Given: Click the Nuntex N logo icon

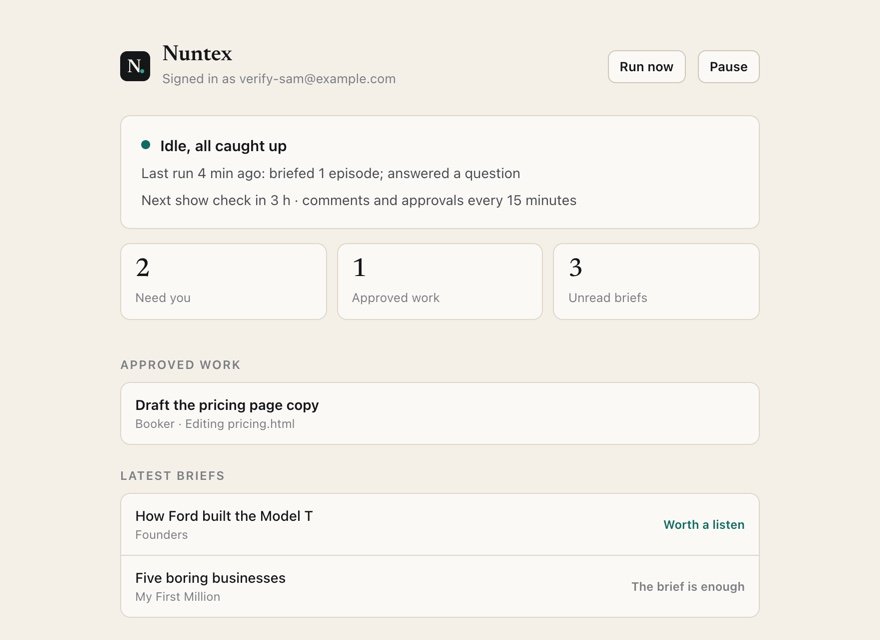Looking at the screenshot, I should (x=135, y=66).
